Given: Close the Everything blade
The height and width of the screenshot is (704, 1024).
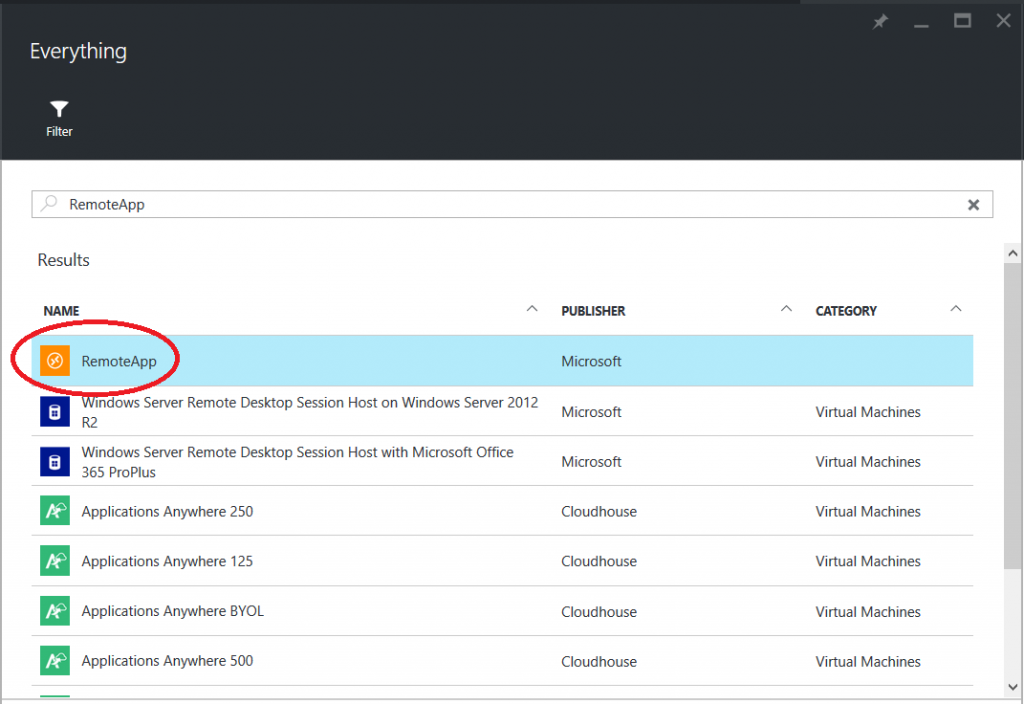Looking at the screenshot, I should coord(1004,21).
